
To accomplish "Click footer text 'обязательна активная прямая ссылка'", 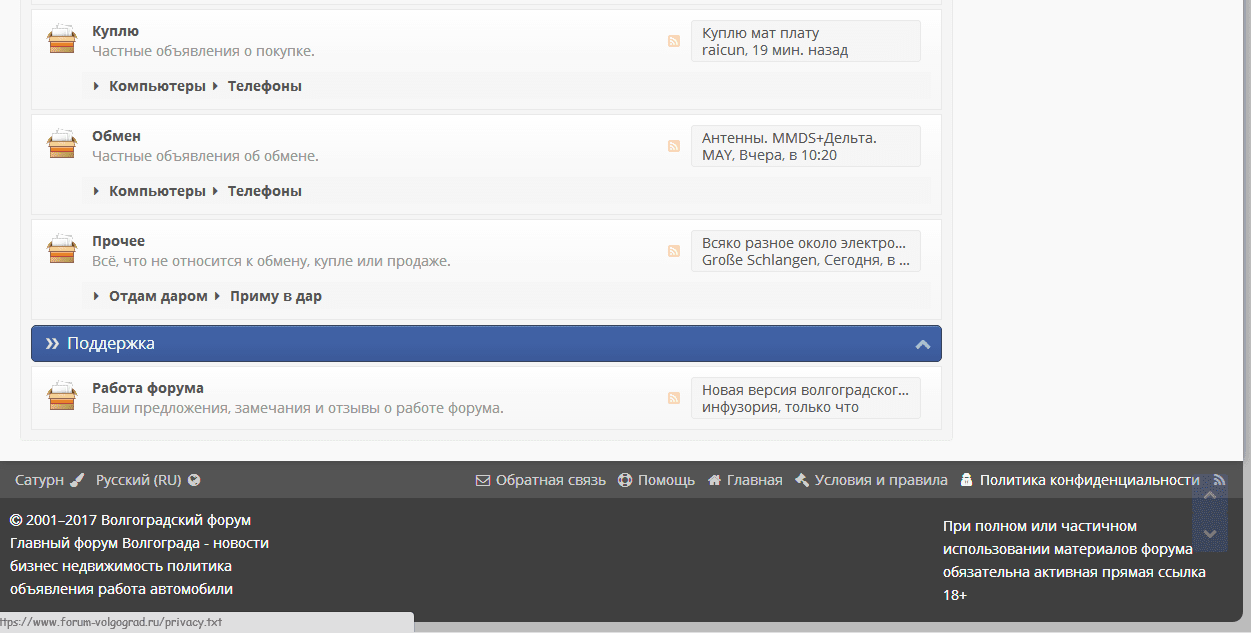I will point(1074,572).
